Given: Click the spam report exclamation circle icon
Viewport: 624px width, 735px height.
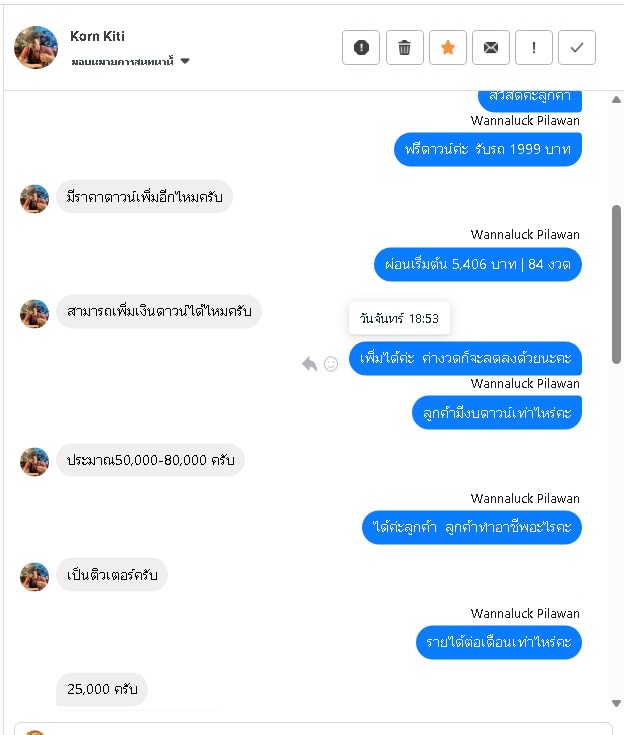Looking at the screenshot, I should click(361, 47).
